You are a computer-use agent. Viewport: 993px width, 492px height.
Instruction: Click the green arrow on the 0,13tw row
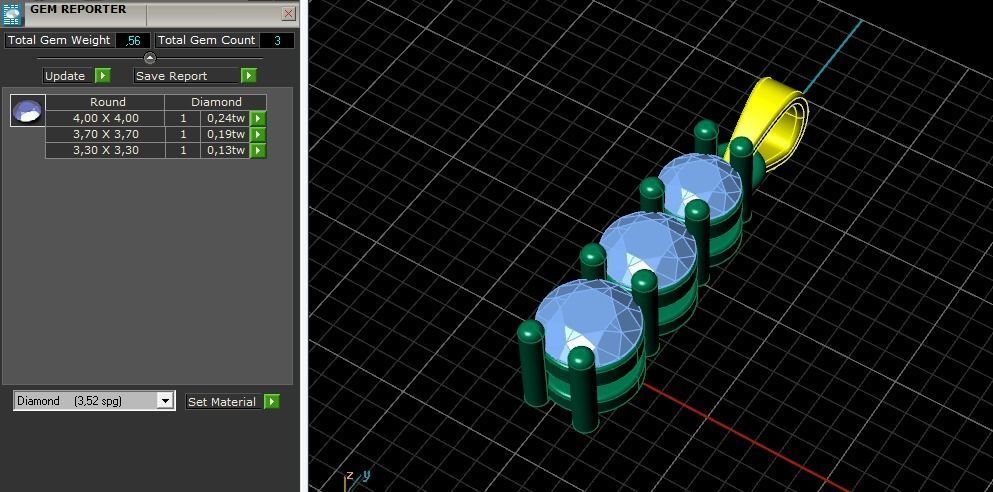[x=258, y=151]
